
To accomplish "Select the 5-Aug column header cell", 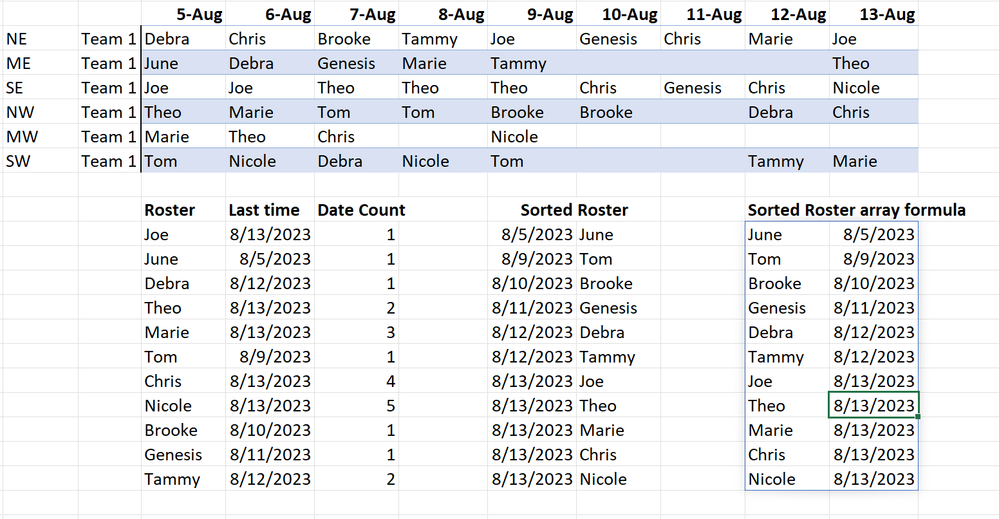I will coord(183,14).
